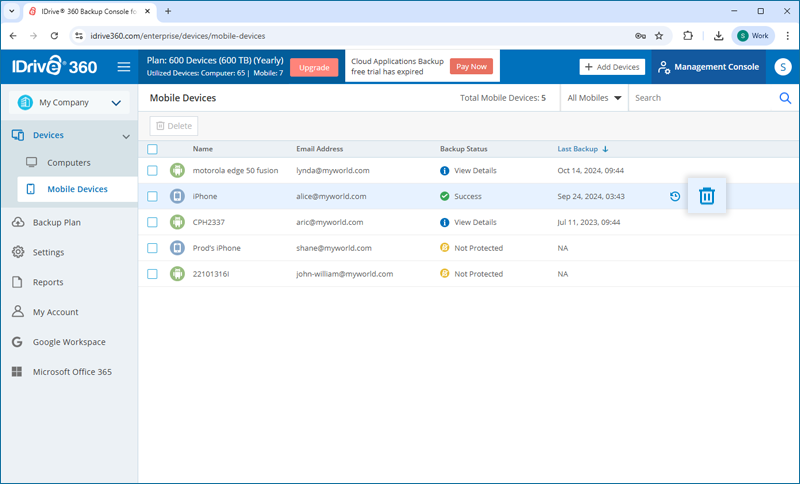Open Backup Plan in the sidebar

click(x=56, y=222)
